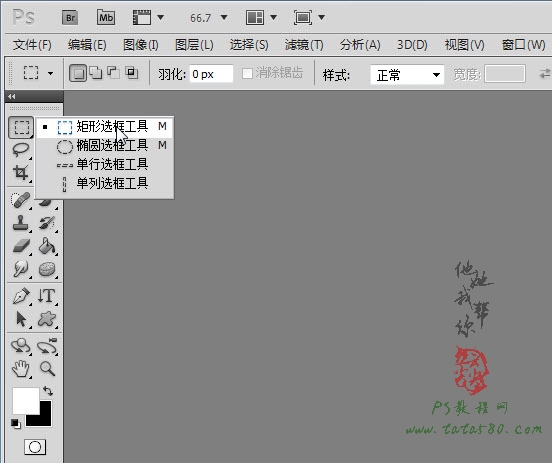
Task: Select the Sponge tool
Action: 47,269
